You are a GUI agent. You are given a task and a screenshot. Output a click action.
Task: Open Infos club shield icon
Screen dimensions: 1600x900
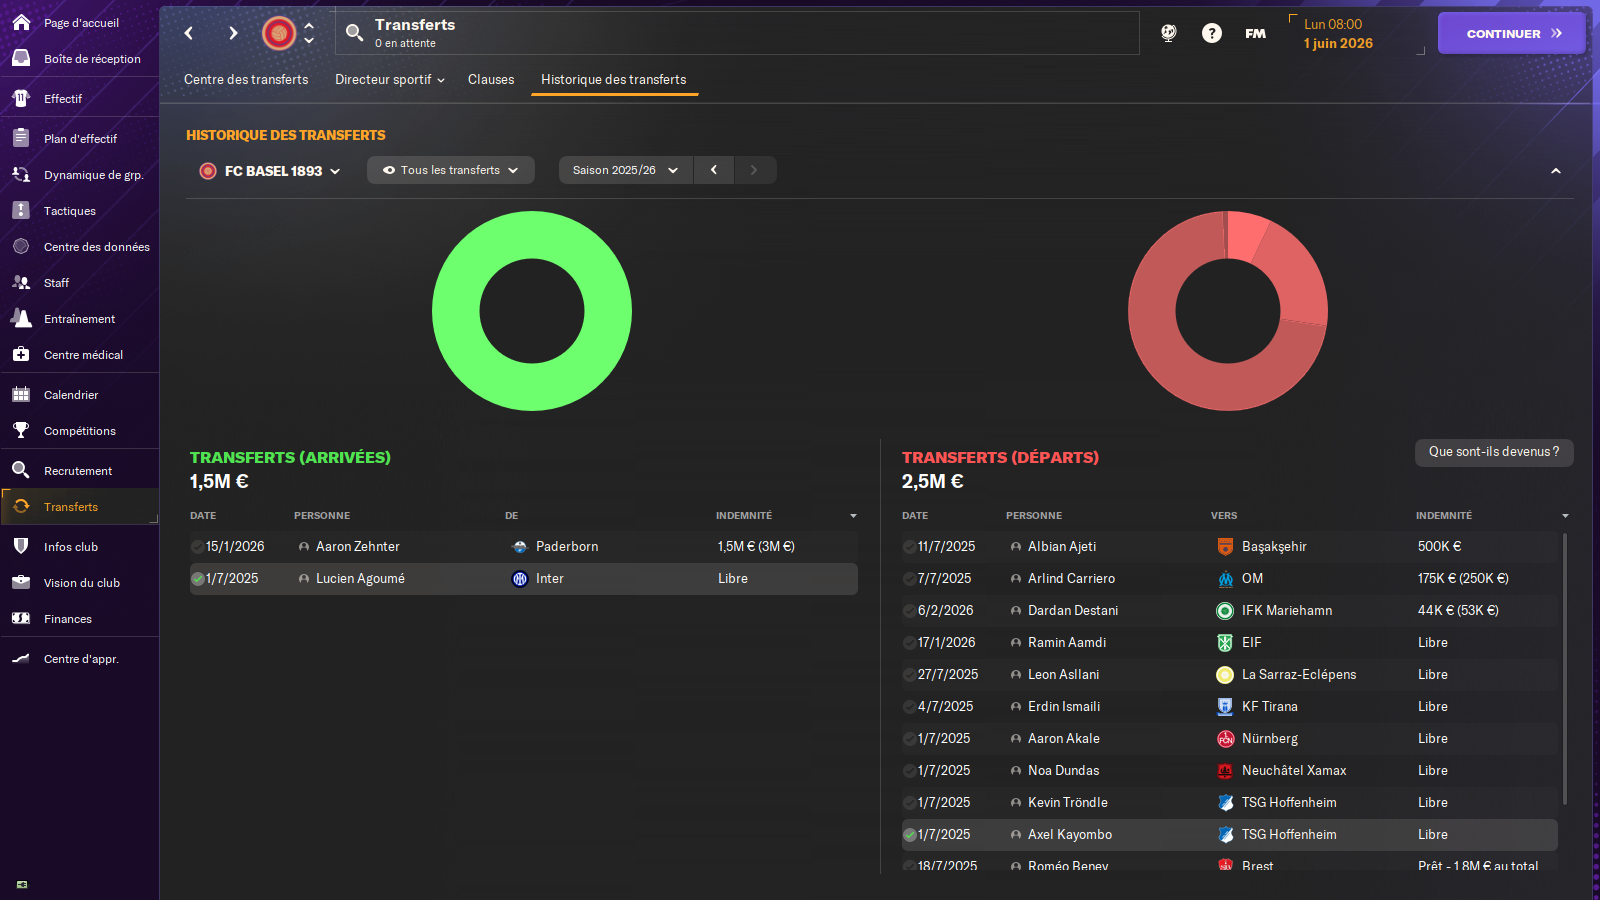(x=21, y=546)
